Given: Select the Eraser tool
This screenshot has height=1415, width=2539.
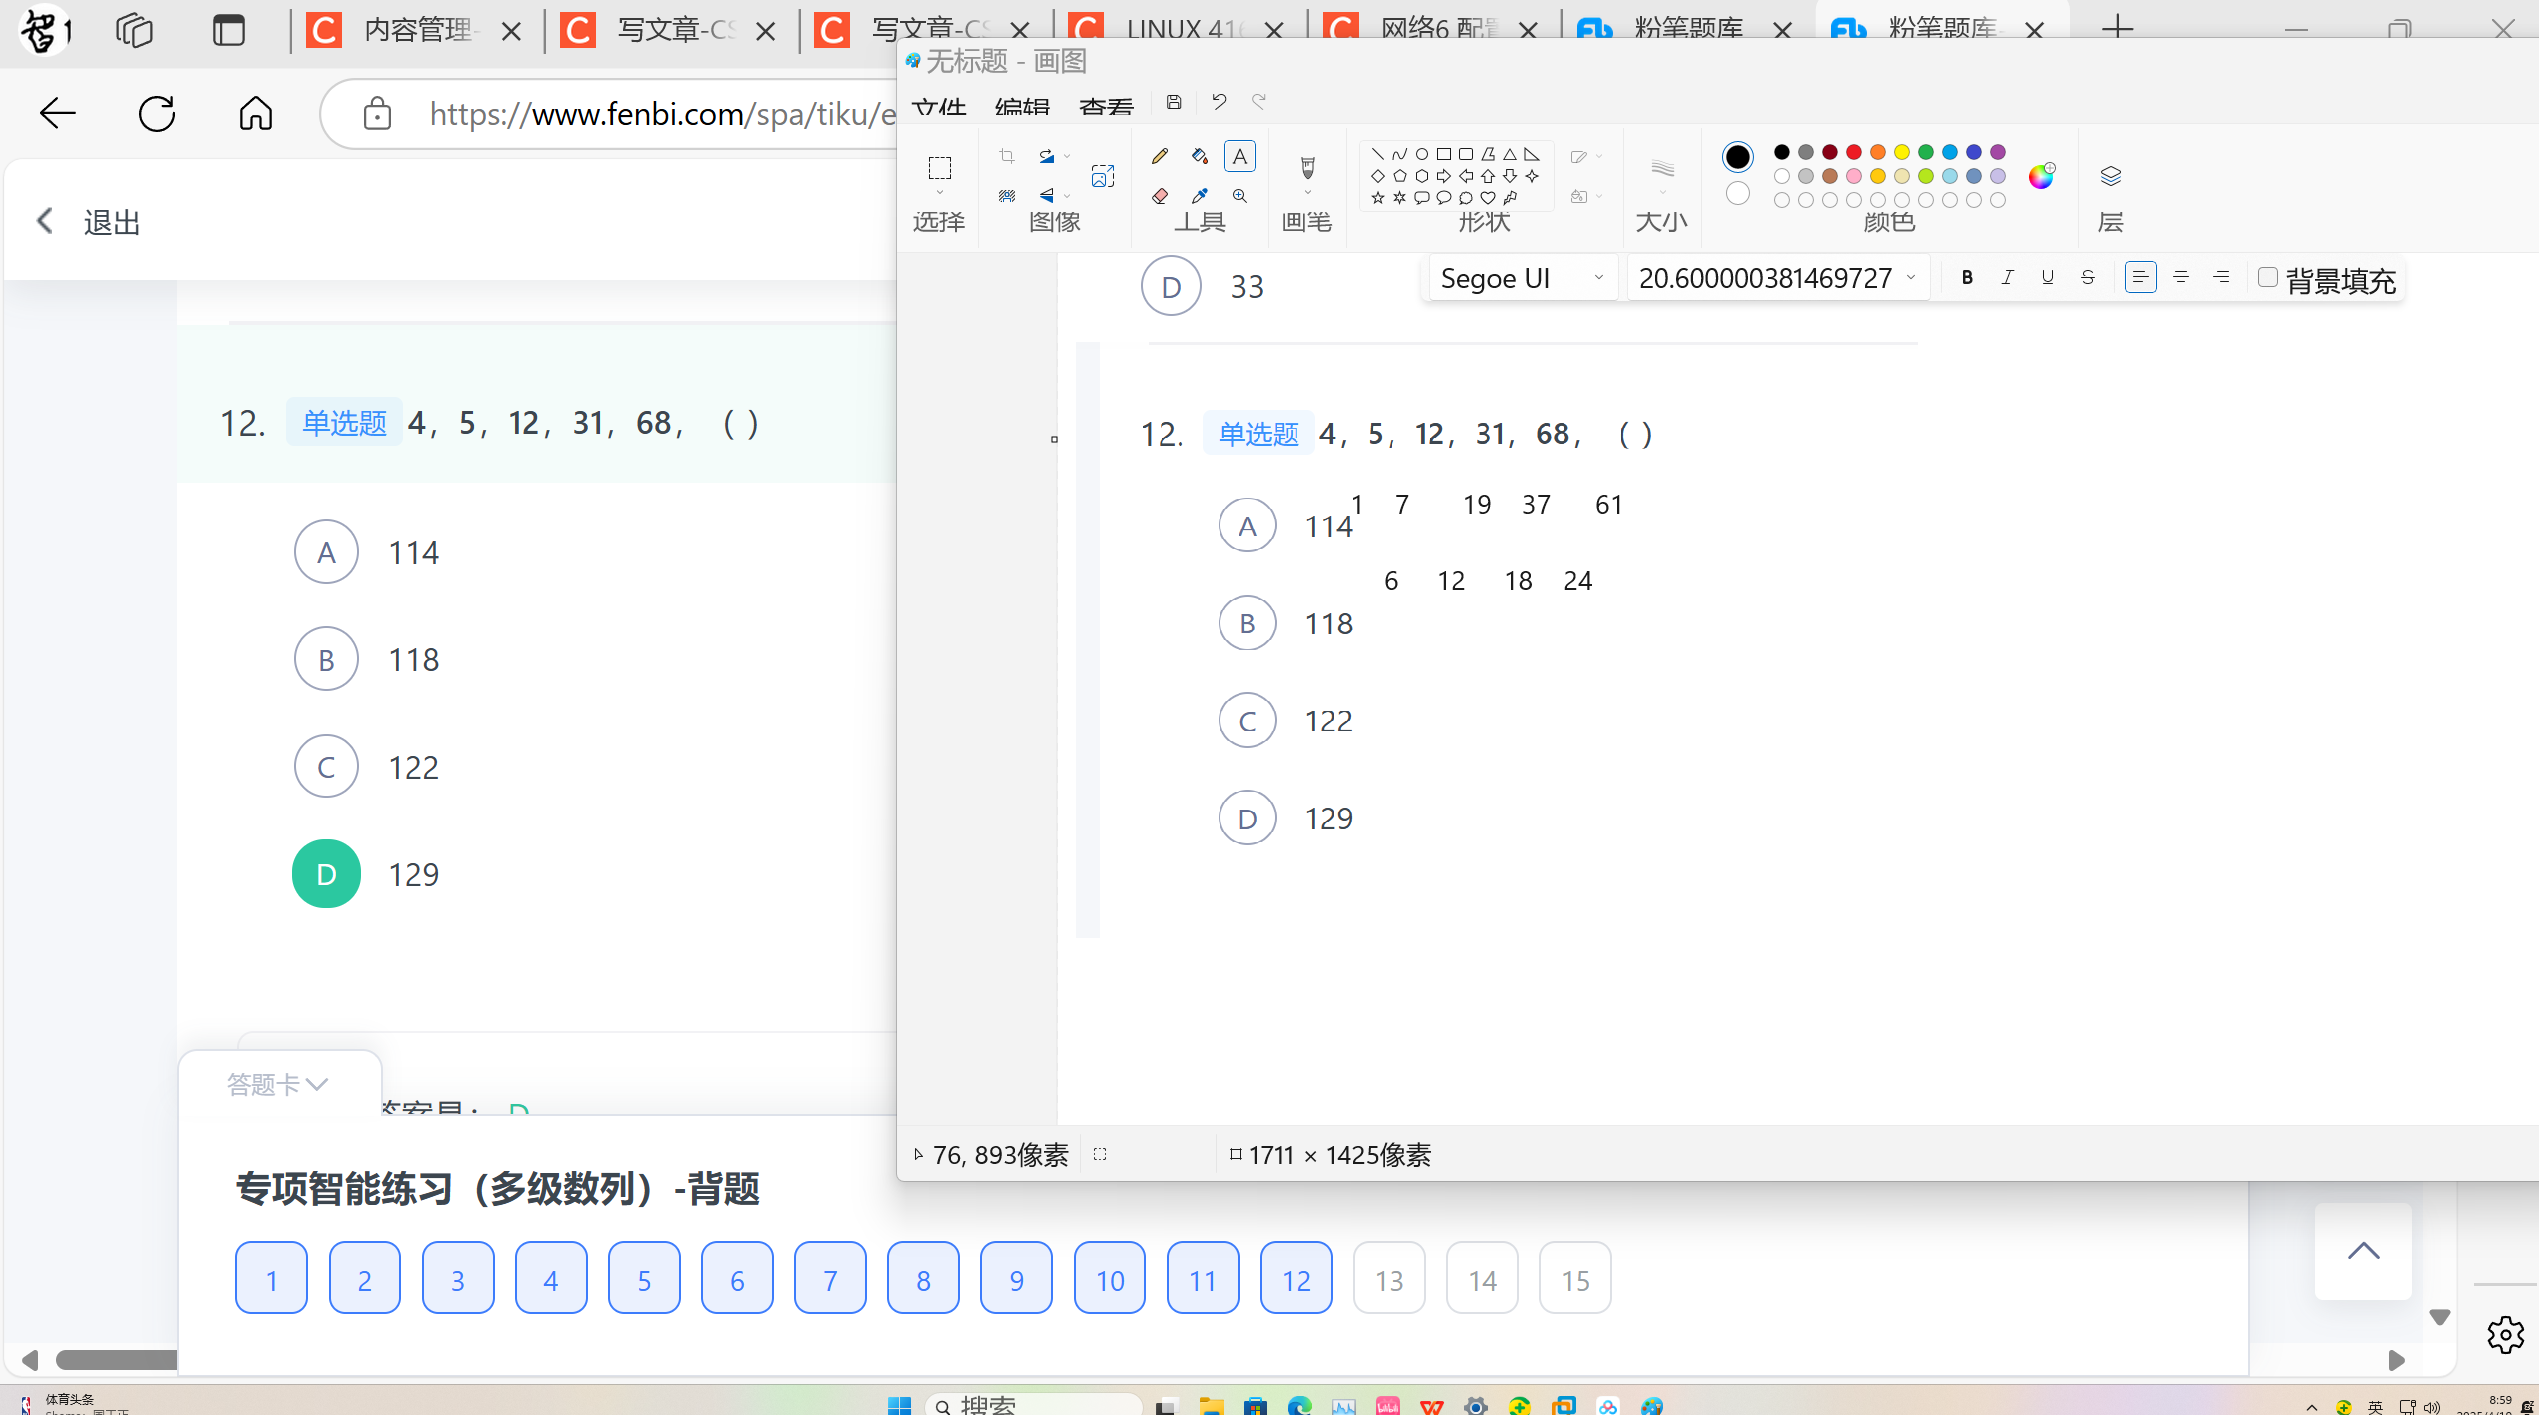Looking at the screenshot, I should coord(1160,196).
